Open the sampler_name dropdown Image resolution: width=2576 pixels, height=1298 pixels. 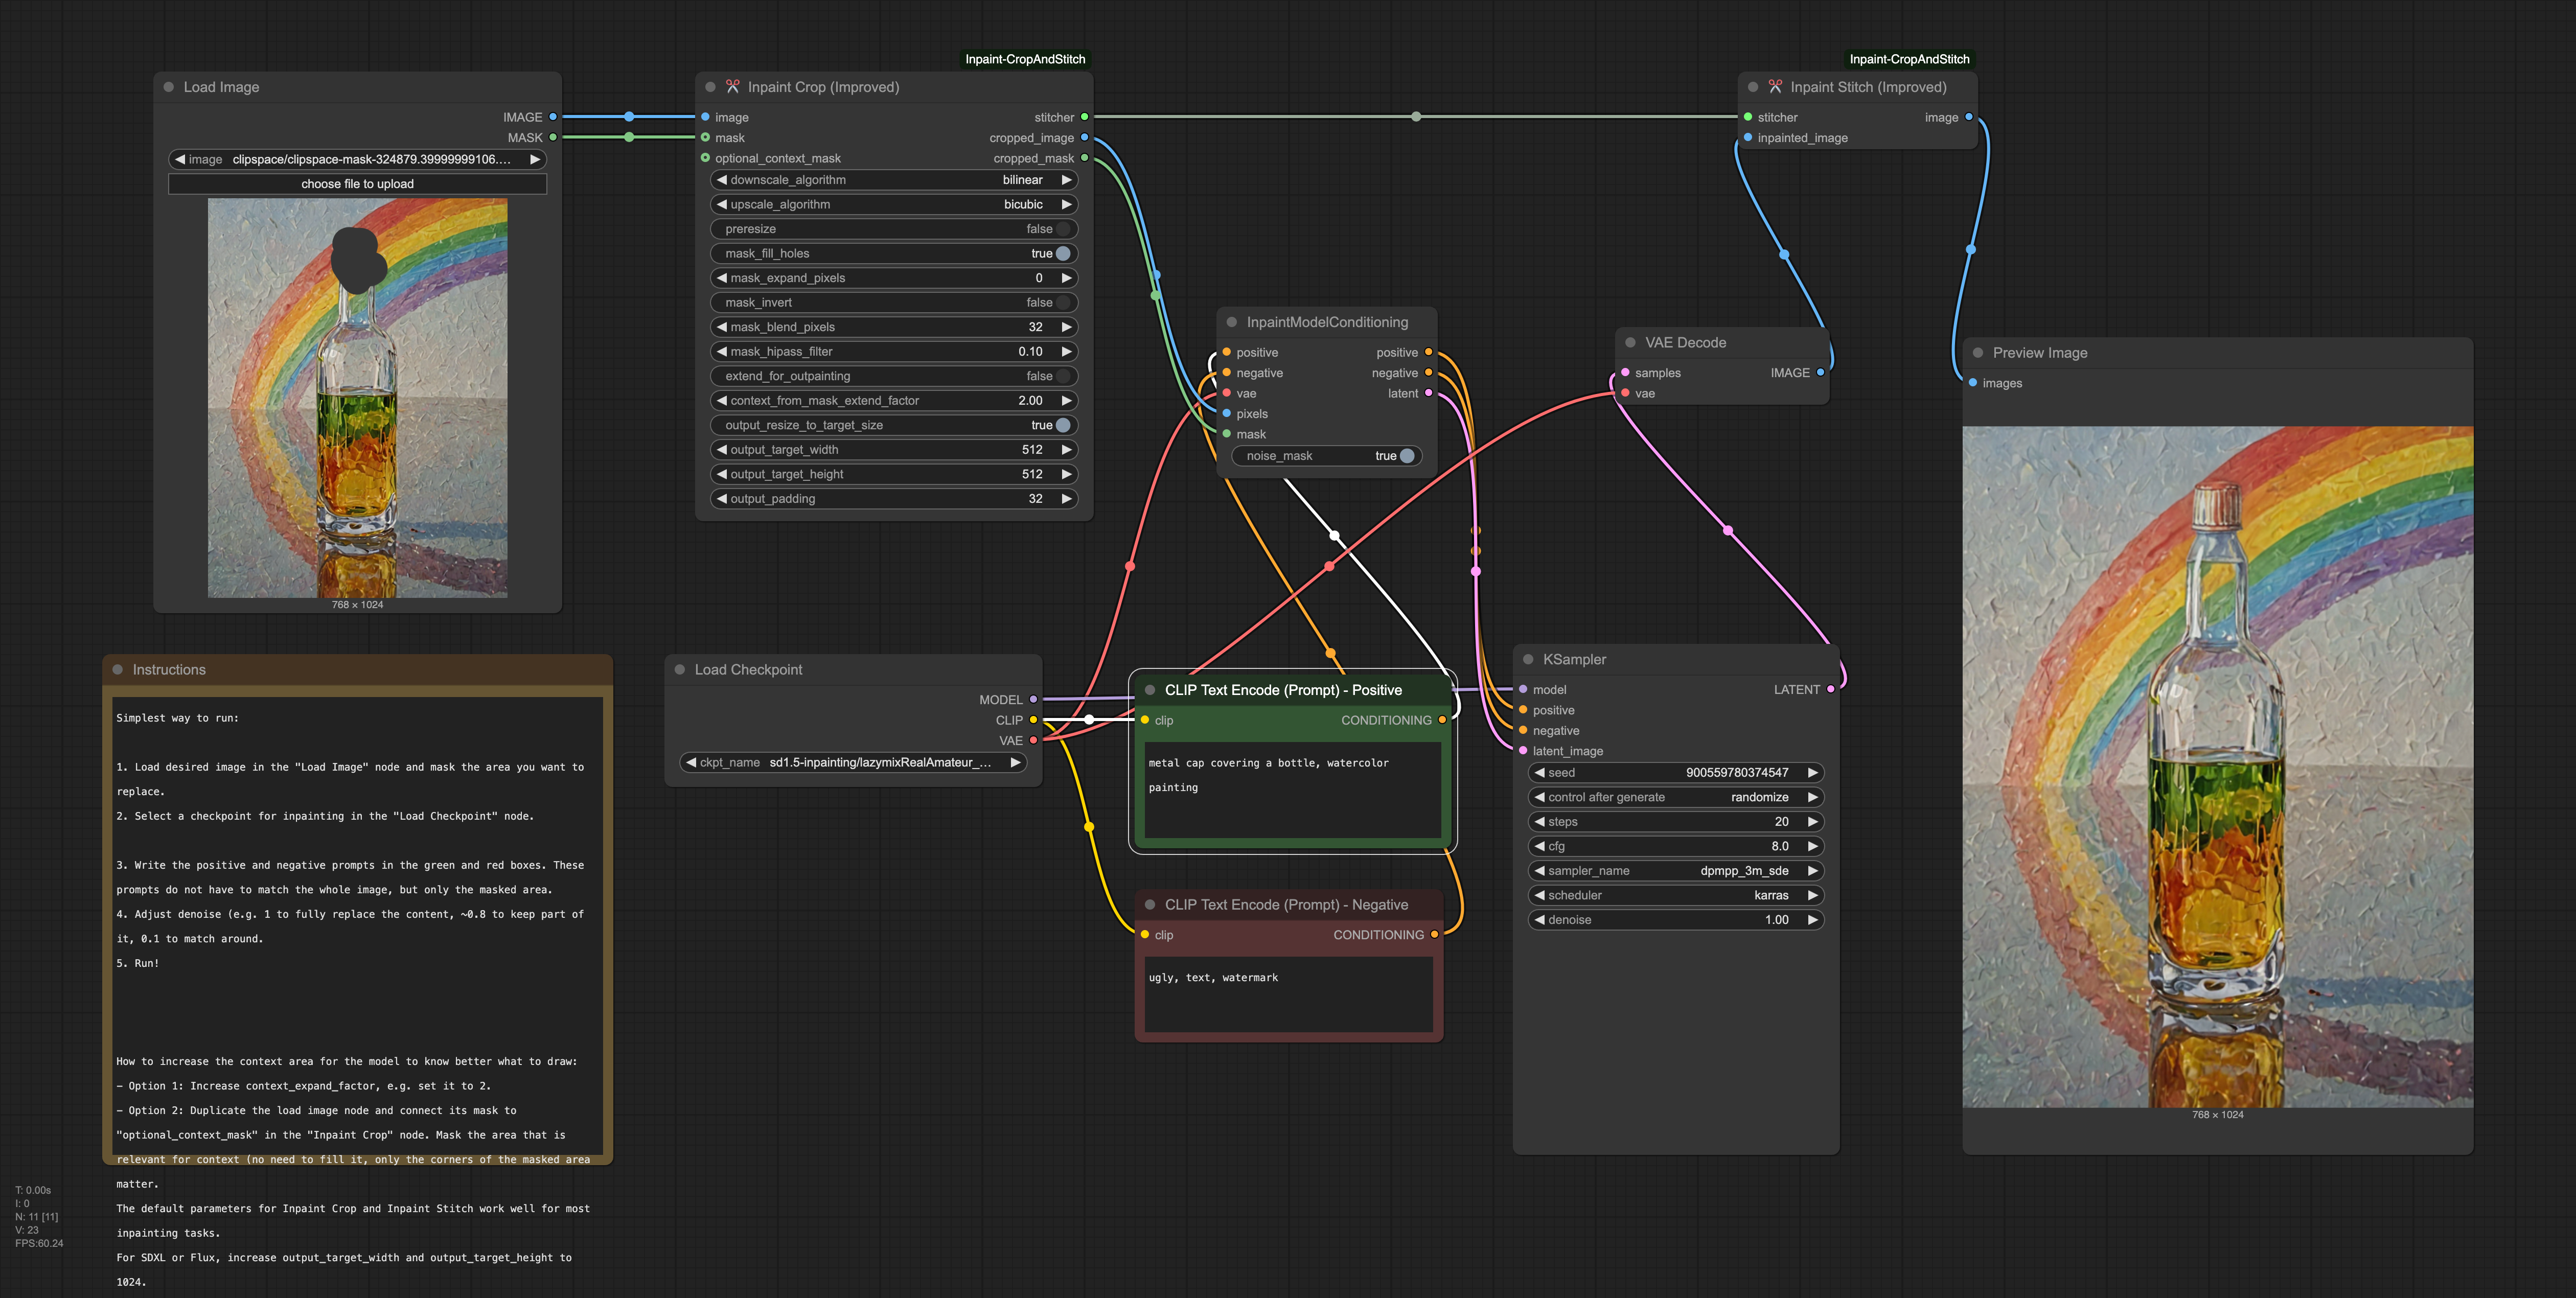(x=1675, y=871)
